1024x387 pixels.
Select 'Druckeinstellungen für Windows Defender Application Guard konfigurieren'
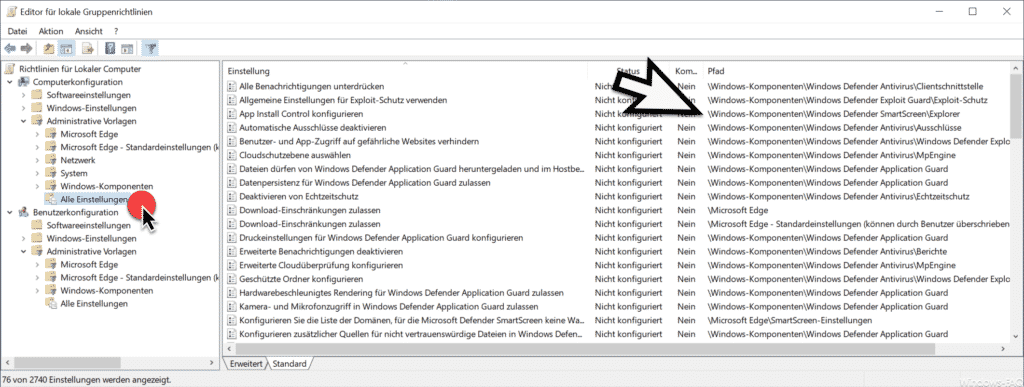click(381, 238)
